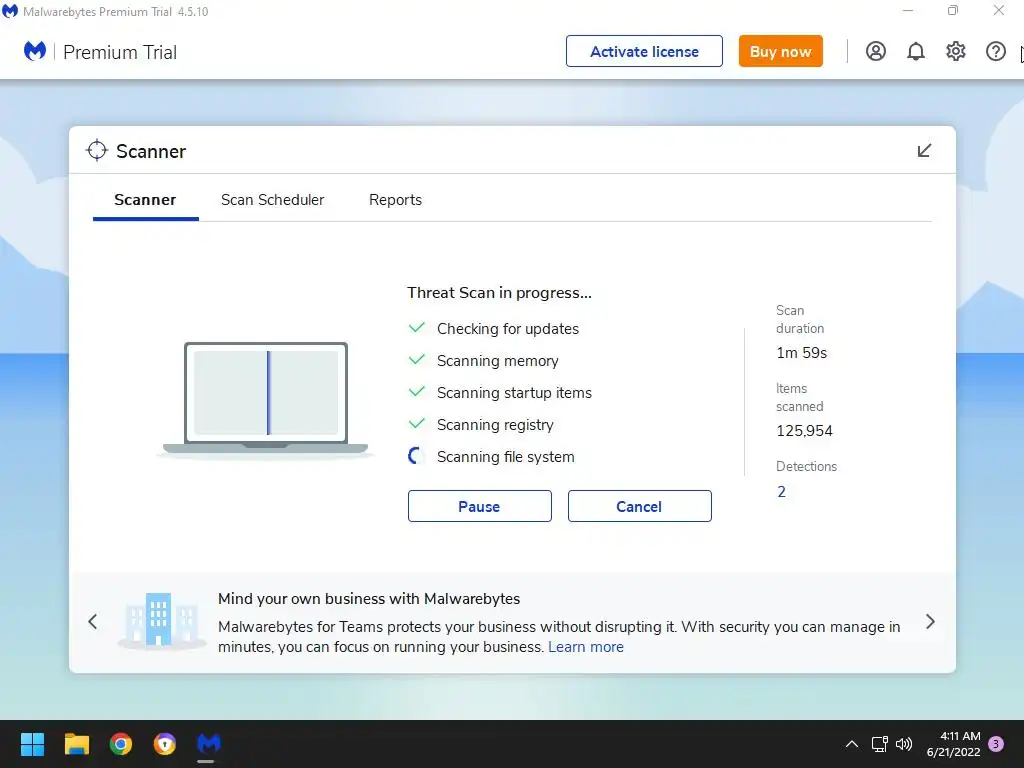The width and height of the screenshot is (1024, 768).
Task: Open the notifications bell
Action: (916, 51)
